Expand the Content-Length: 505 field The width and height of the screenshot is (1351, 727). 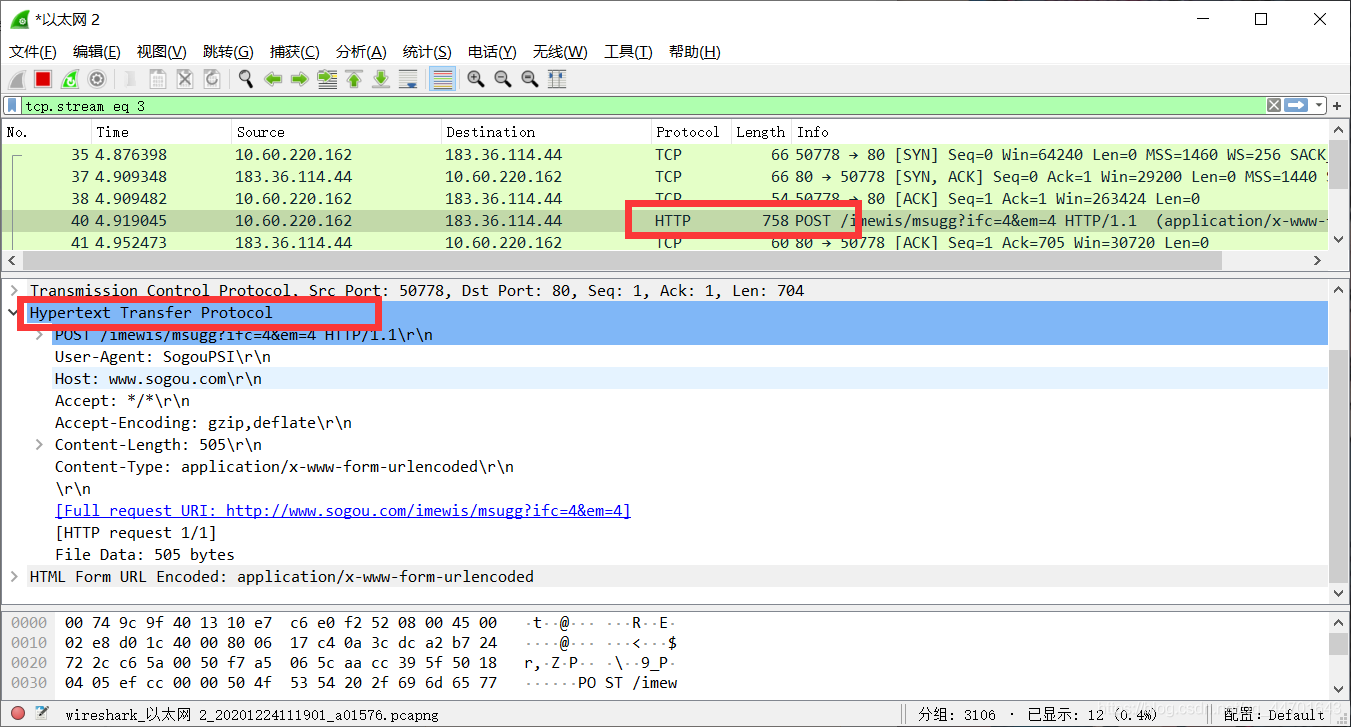[x=39, y=445]
